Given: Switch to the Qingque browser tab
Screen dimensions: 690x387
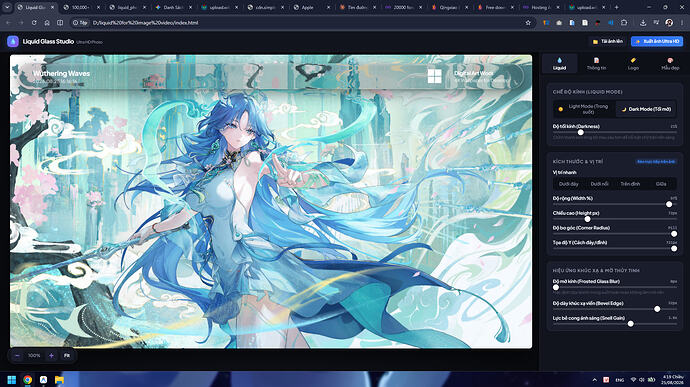Looking at the screenshot, I should pyautogui.click(x=450, y=7).
